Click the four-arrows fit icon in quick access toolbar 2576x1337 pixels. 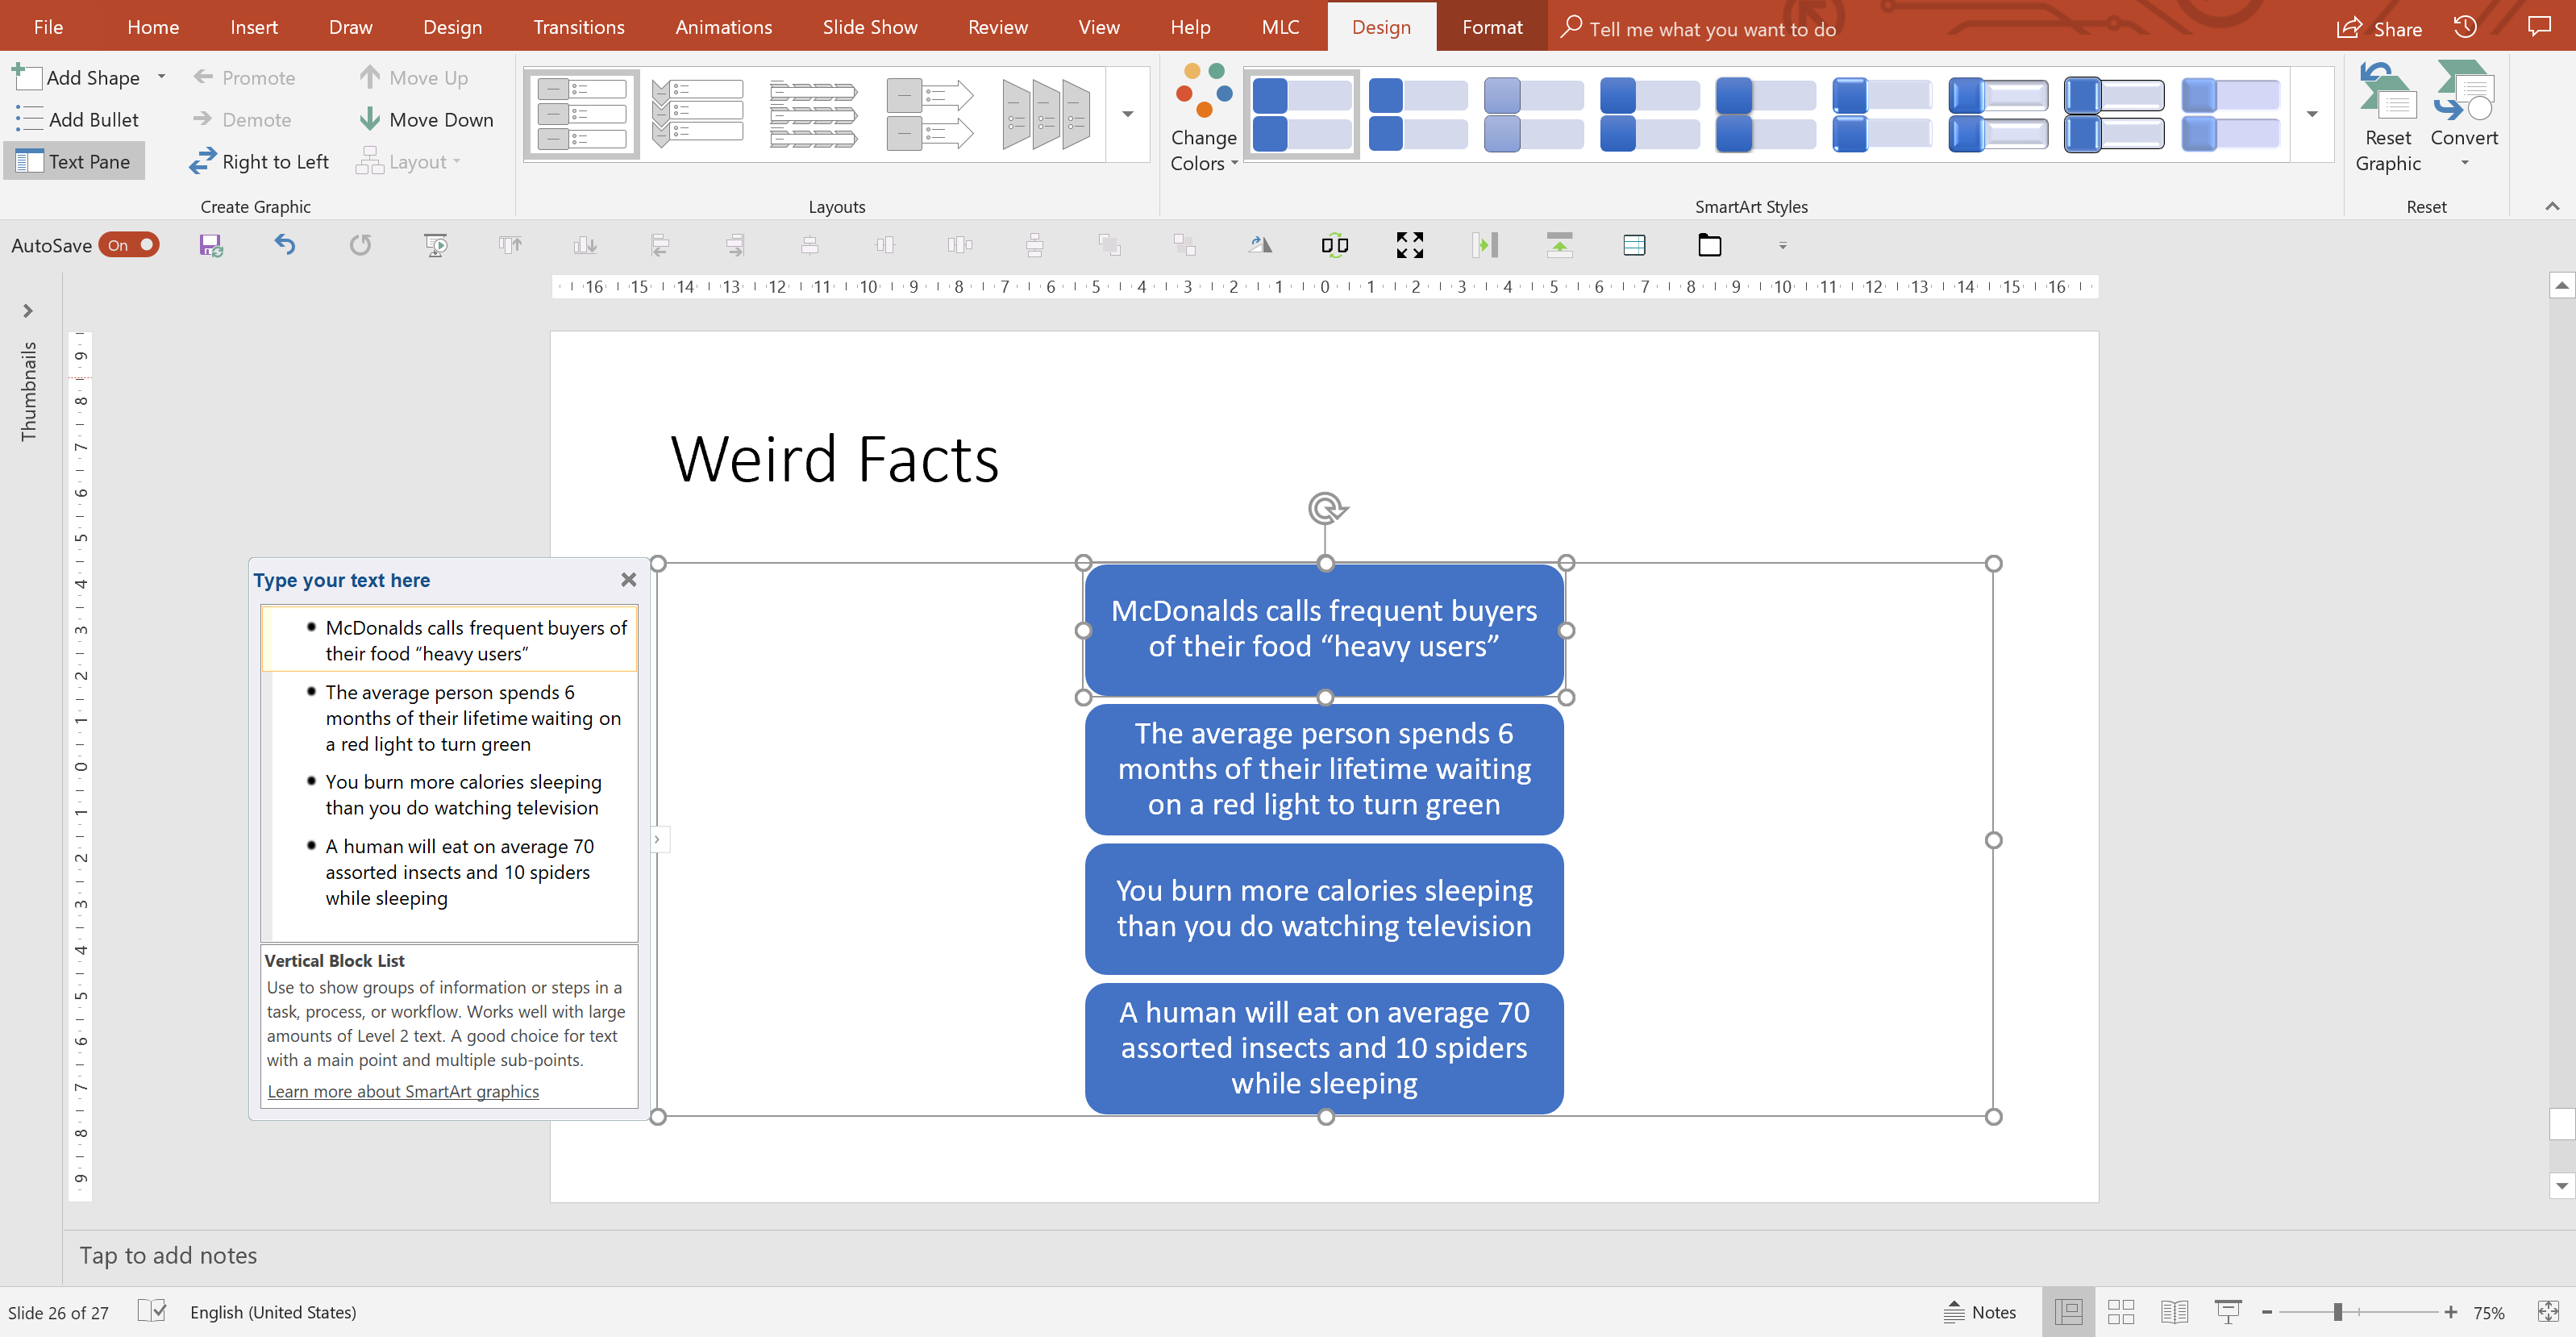(1410, 245)
